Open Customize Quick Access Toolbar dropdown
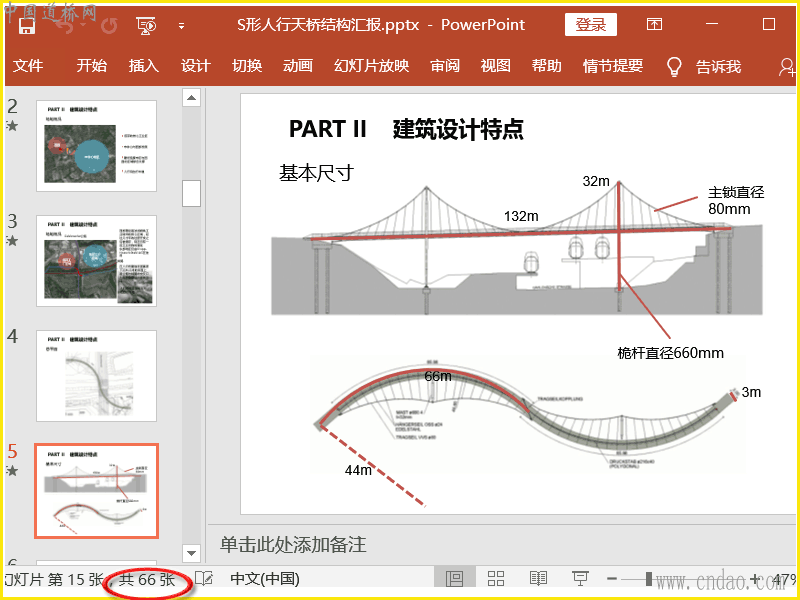The width and height of the screenshot is (800, 600). click(x=181, y=26)
